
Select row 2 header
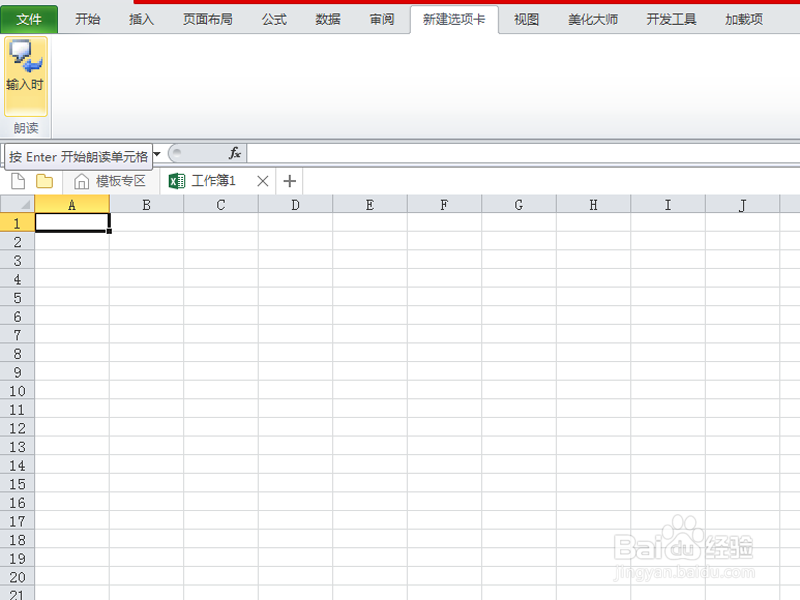[17, 242]
